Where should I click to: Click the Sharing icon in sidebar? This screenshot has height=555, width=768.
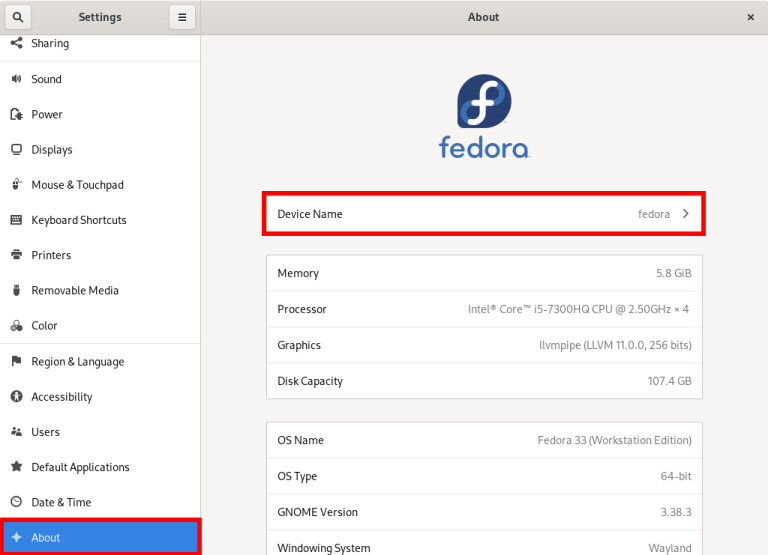[16, 44]
